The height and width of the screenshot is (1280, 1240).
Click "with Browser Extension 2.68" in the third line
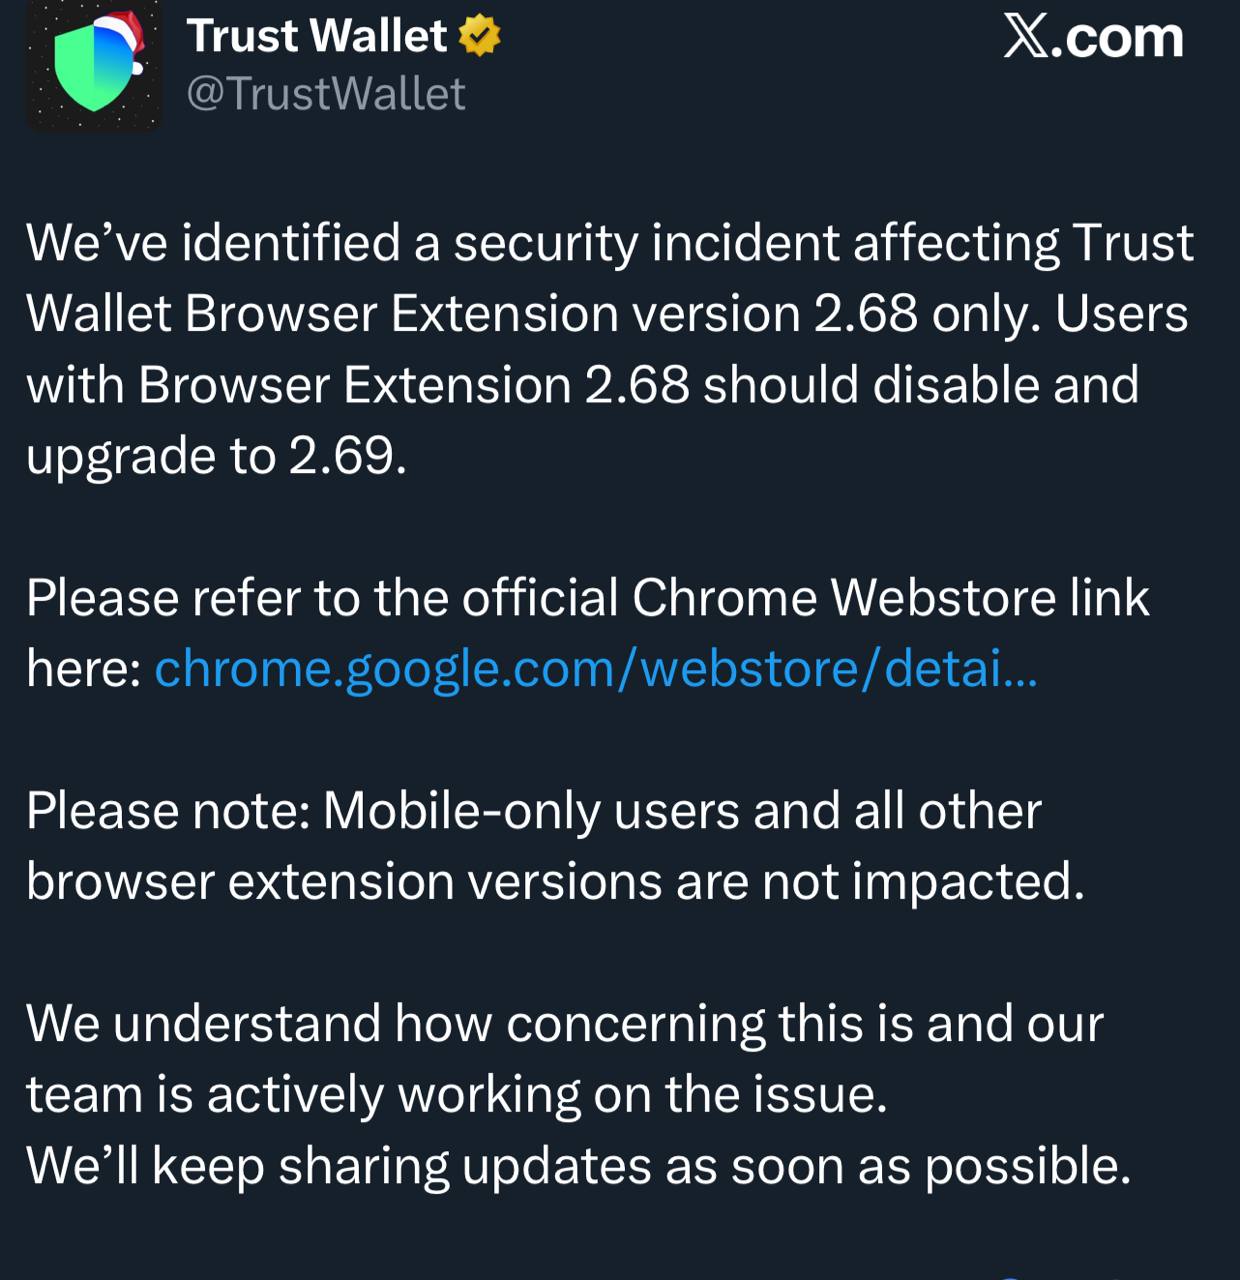click(357, 385)
